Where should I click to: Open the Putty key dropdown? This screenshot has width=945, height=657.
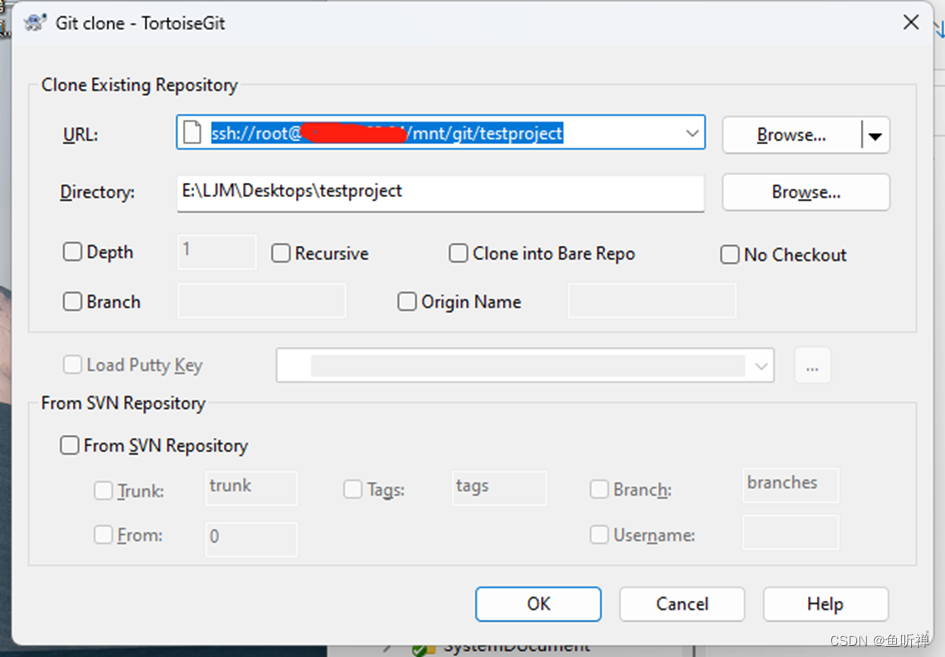(x=761, y=365)
